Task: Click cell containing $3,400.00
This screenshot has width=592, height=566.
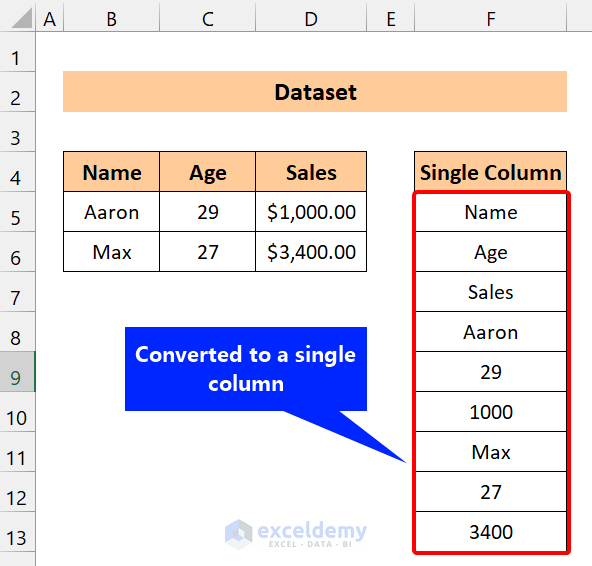Action: pos(311,252)
